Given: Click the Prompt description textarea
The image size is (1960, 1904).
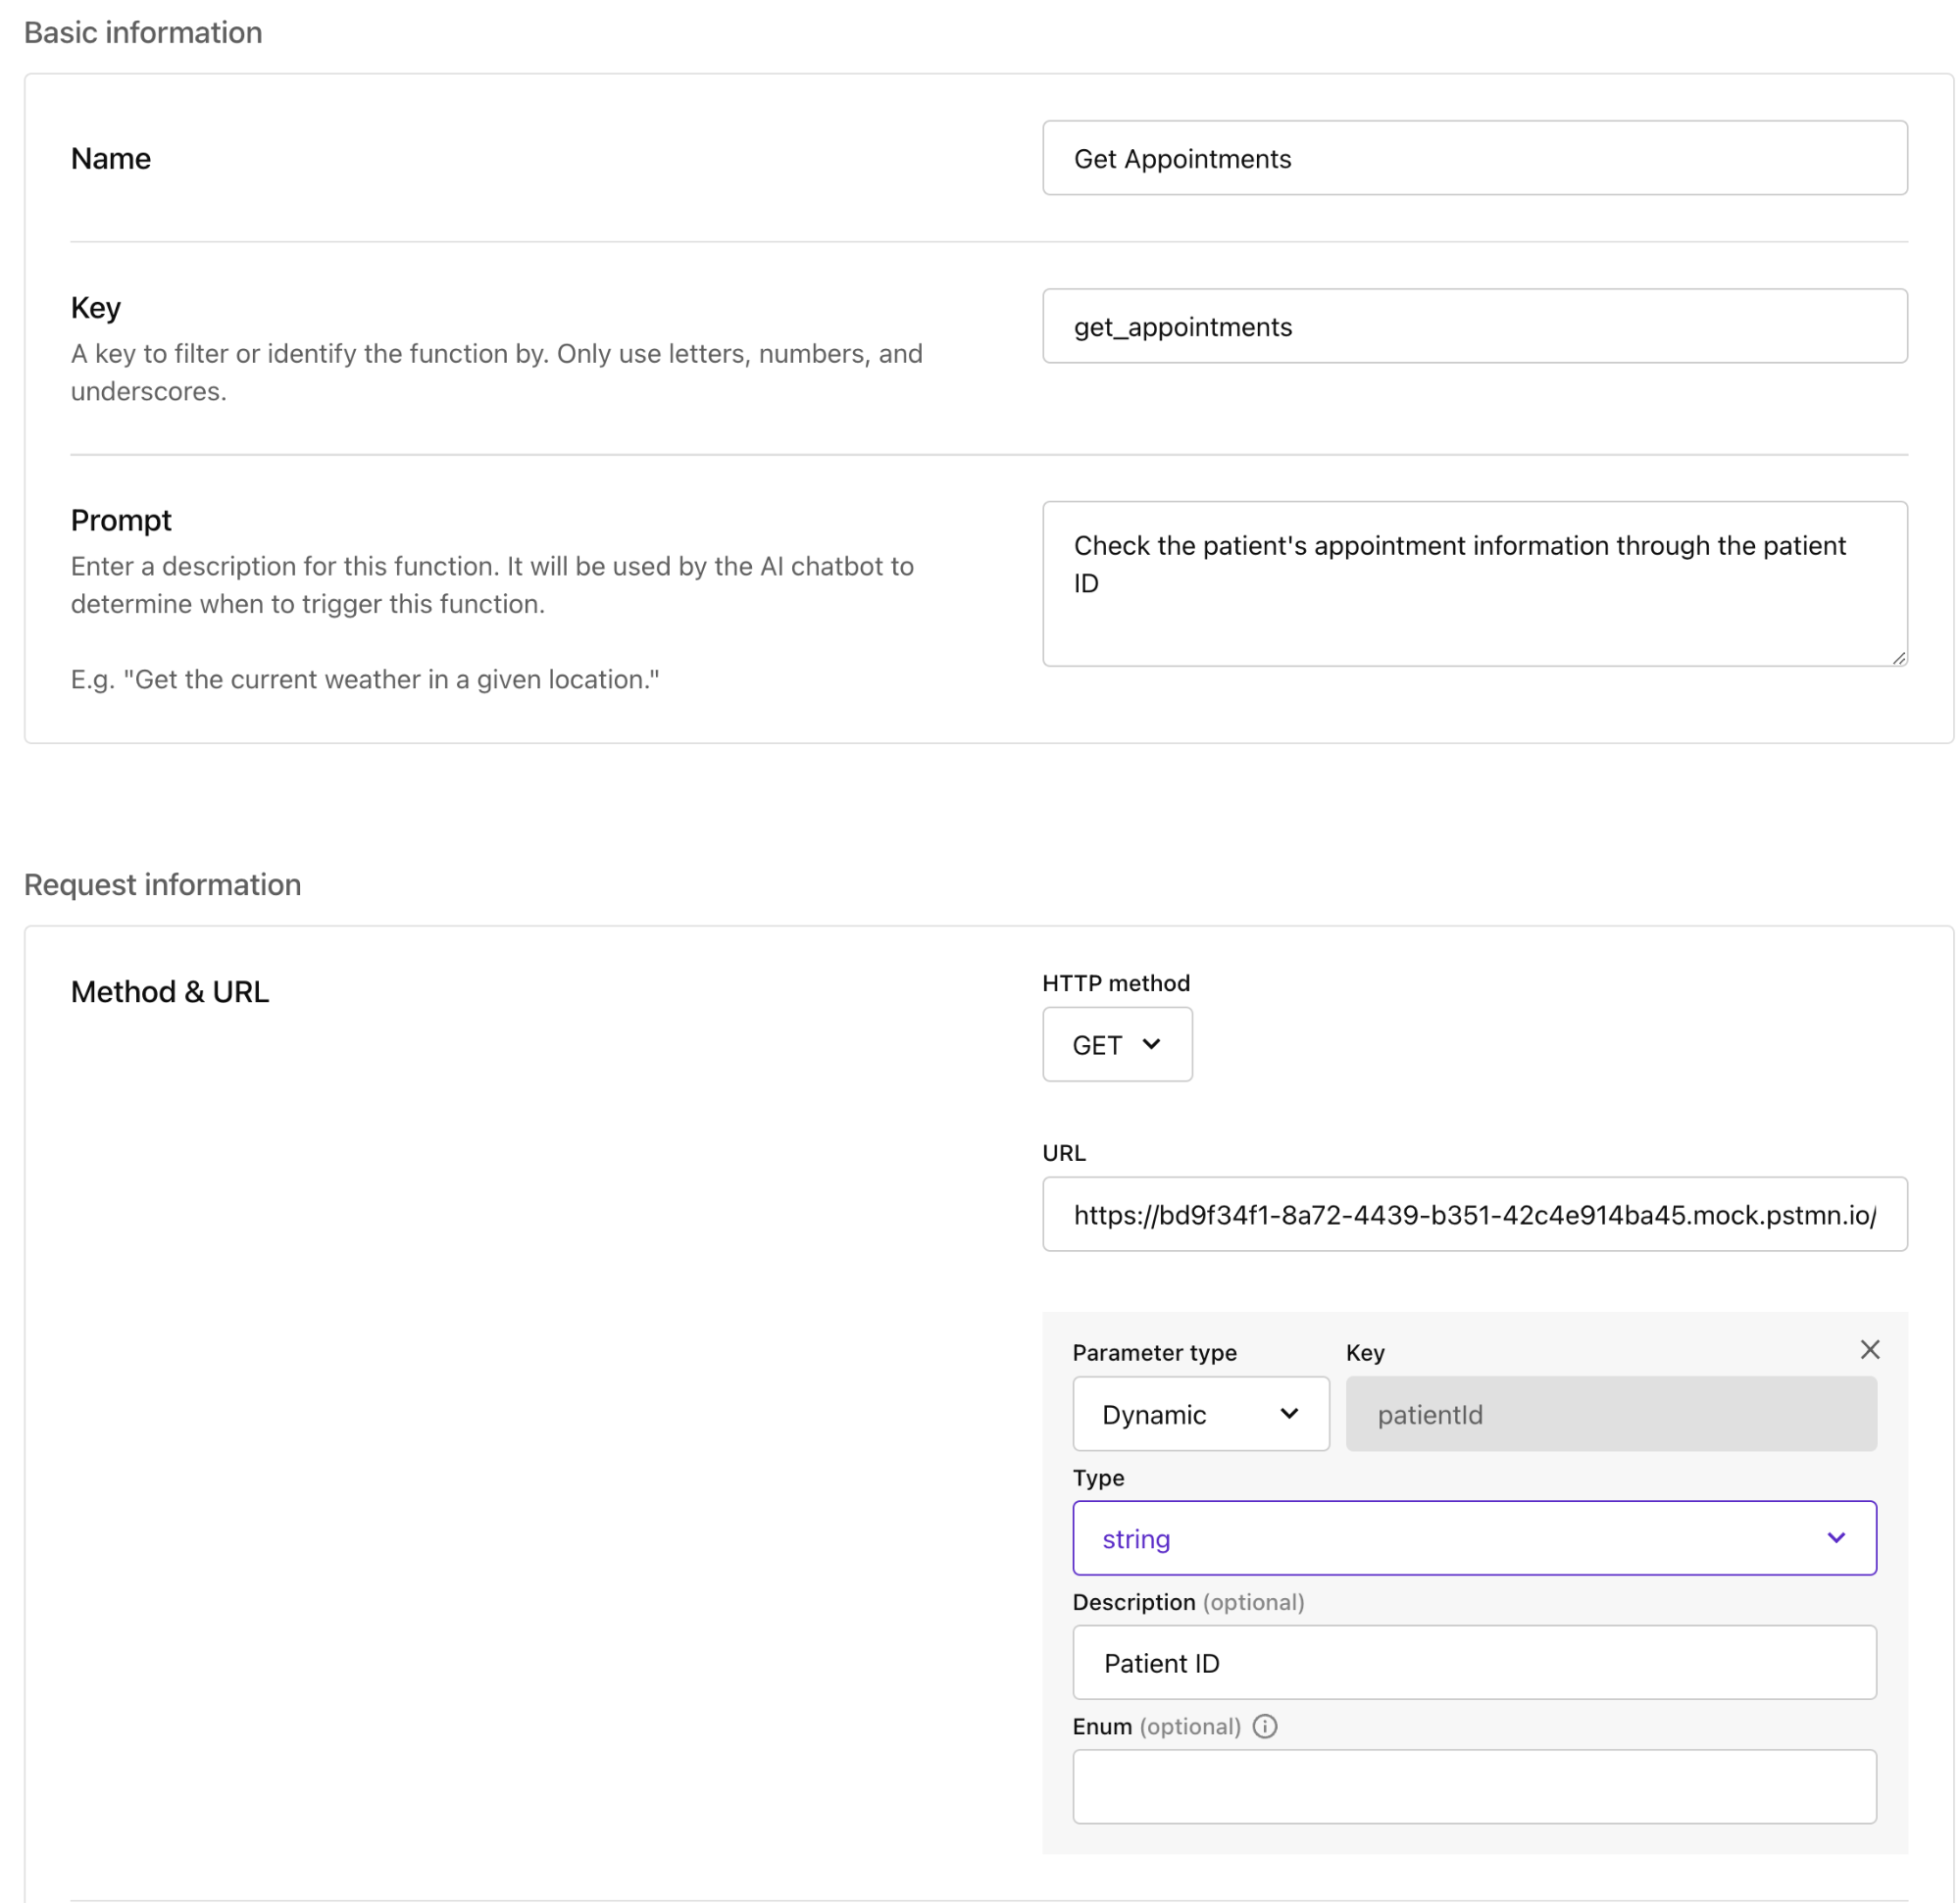Looking at the screenshot, I should (1474, 583).
